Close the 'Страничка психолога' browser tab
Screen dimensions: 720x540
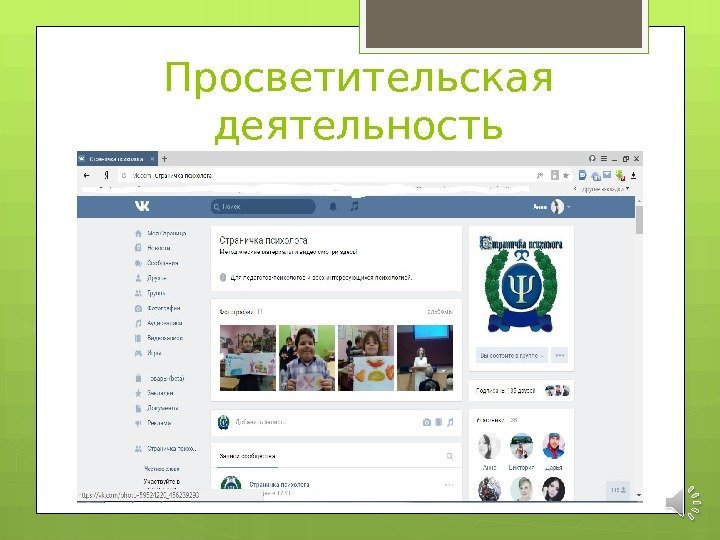[x=152, y=159]
